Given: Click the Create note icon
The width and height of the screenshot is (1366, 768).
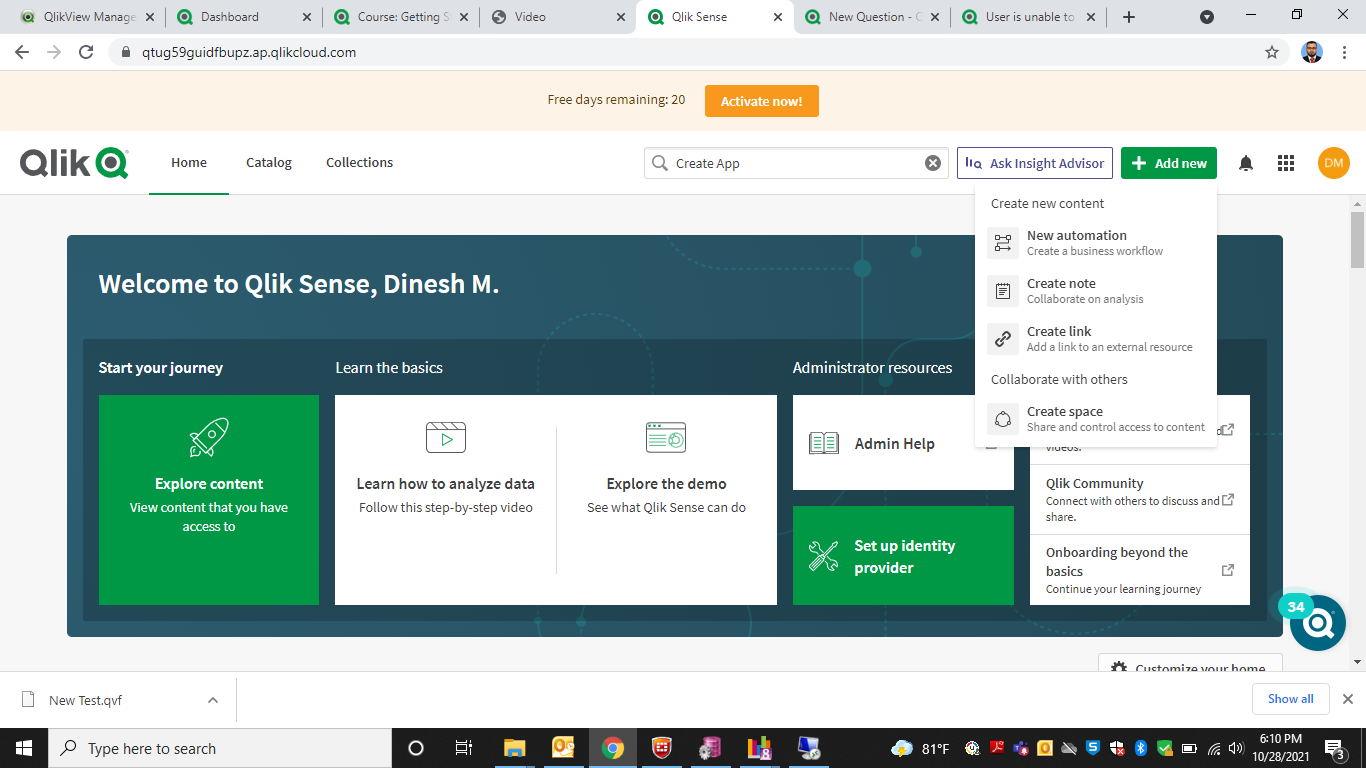Looking at the screenshot, I should (1003, 291).
